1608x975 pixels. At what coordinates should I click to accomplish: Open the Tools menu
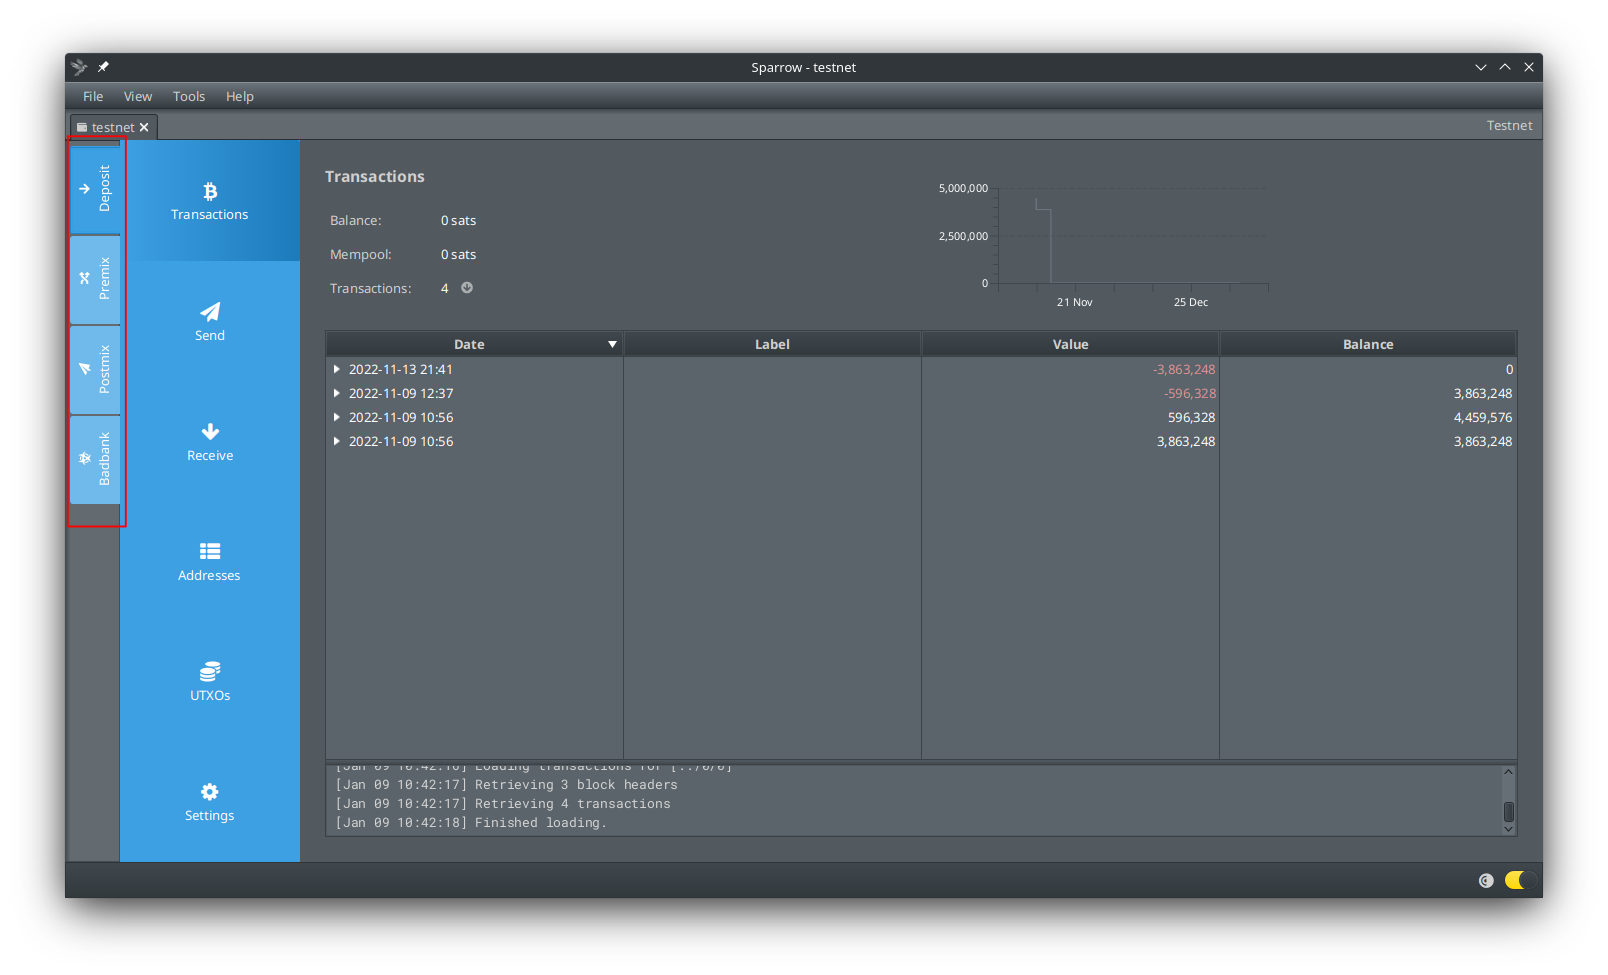click(x=189, y=96)
